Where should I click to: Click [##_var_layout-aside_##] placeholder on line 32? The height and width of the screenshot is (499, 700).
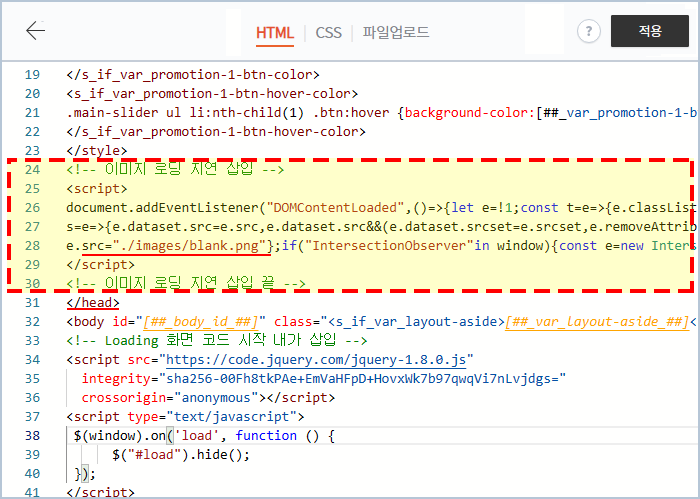click(597, 322)
